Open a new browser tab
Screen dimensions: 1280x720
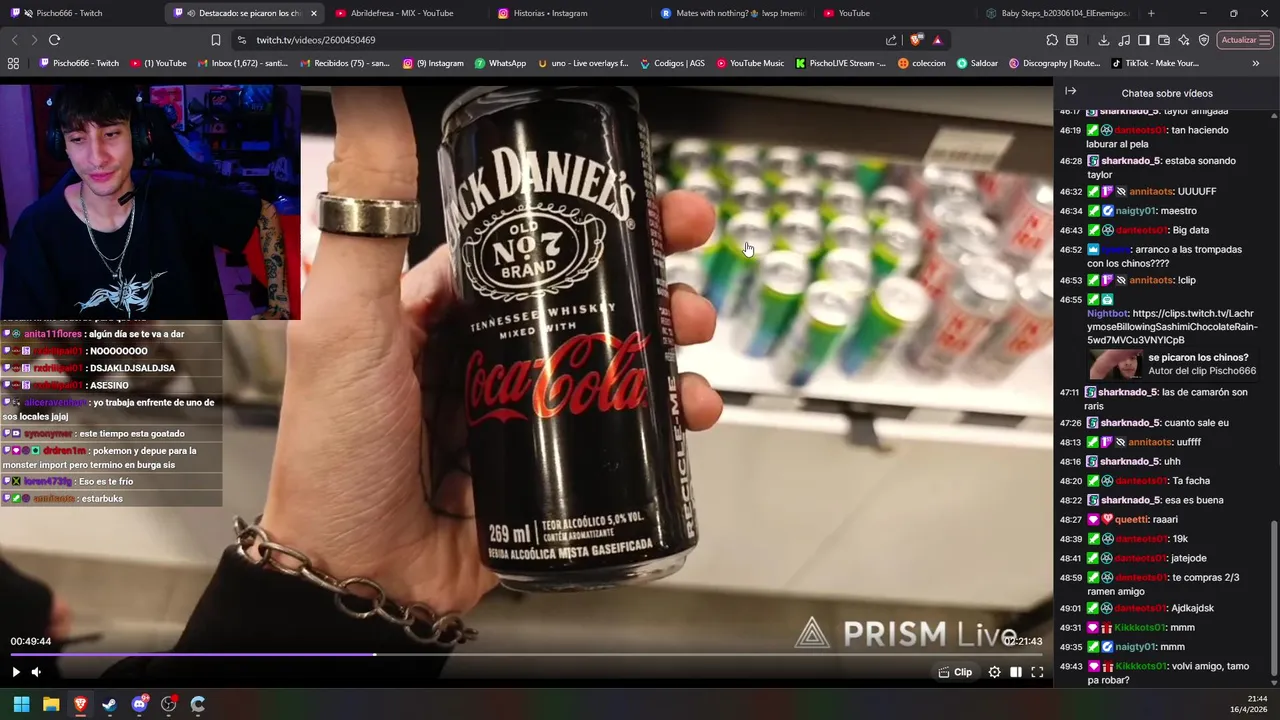click(1151, 13)
